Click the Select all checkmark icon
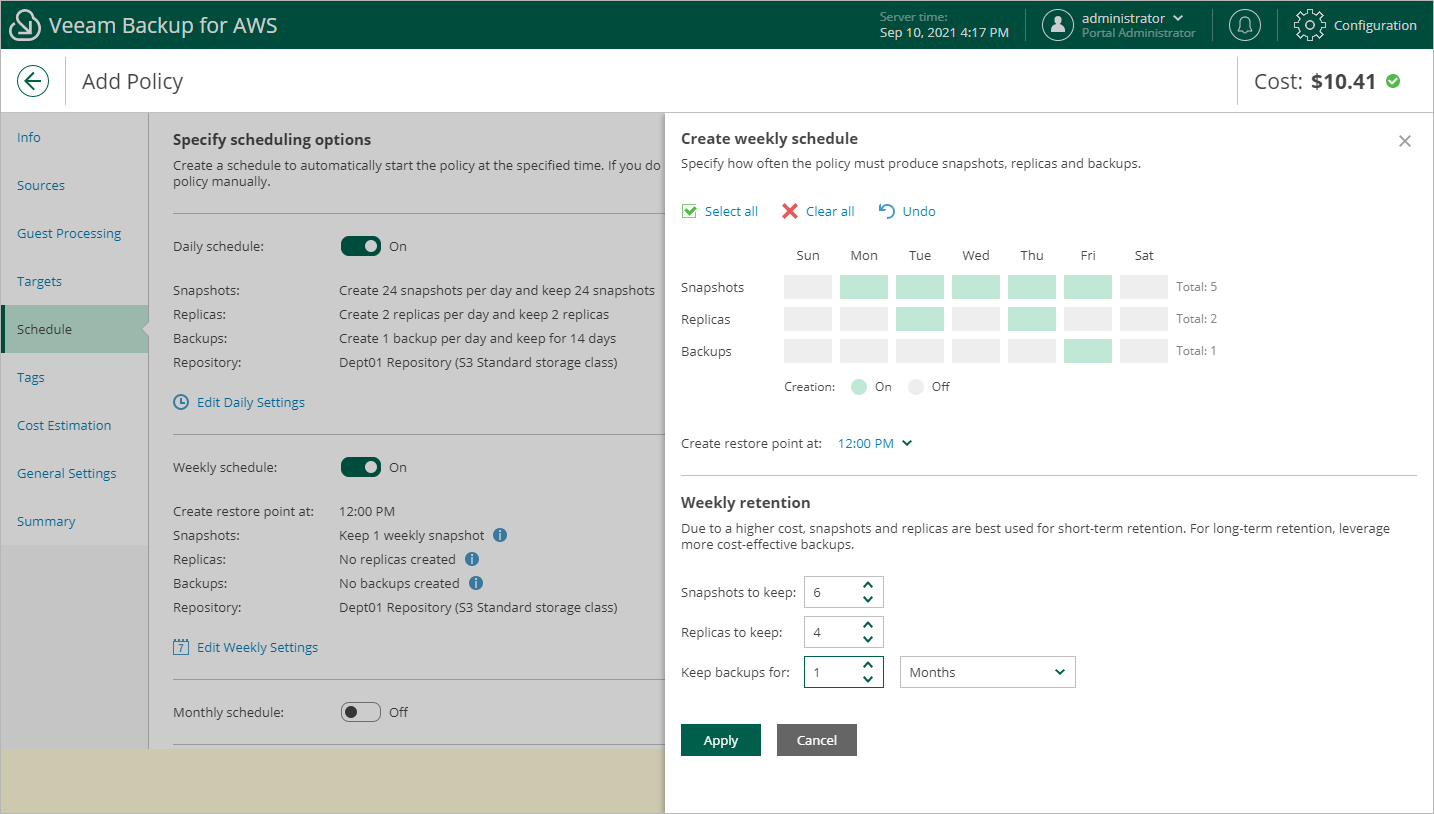 click(689, 211)
